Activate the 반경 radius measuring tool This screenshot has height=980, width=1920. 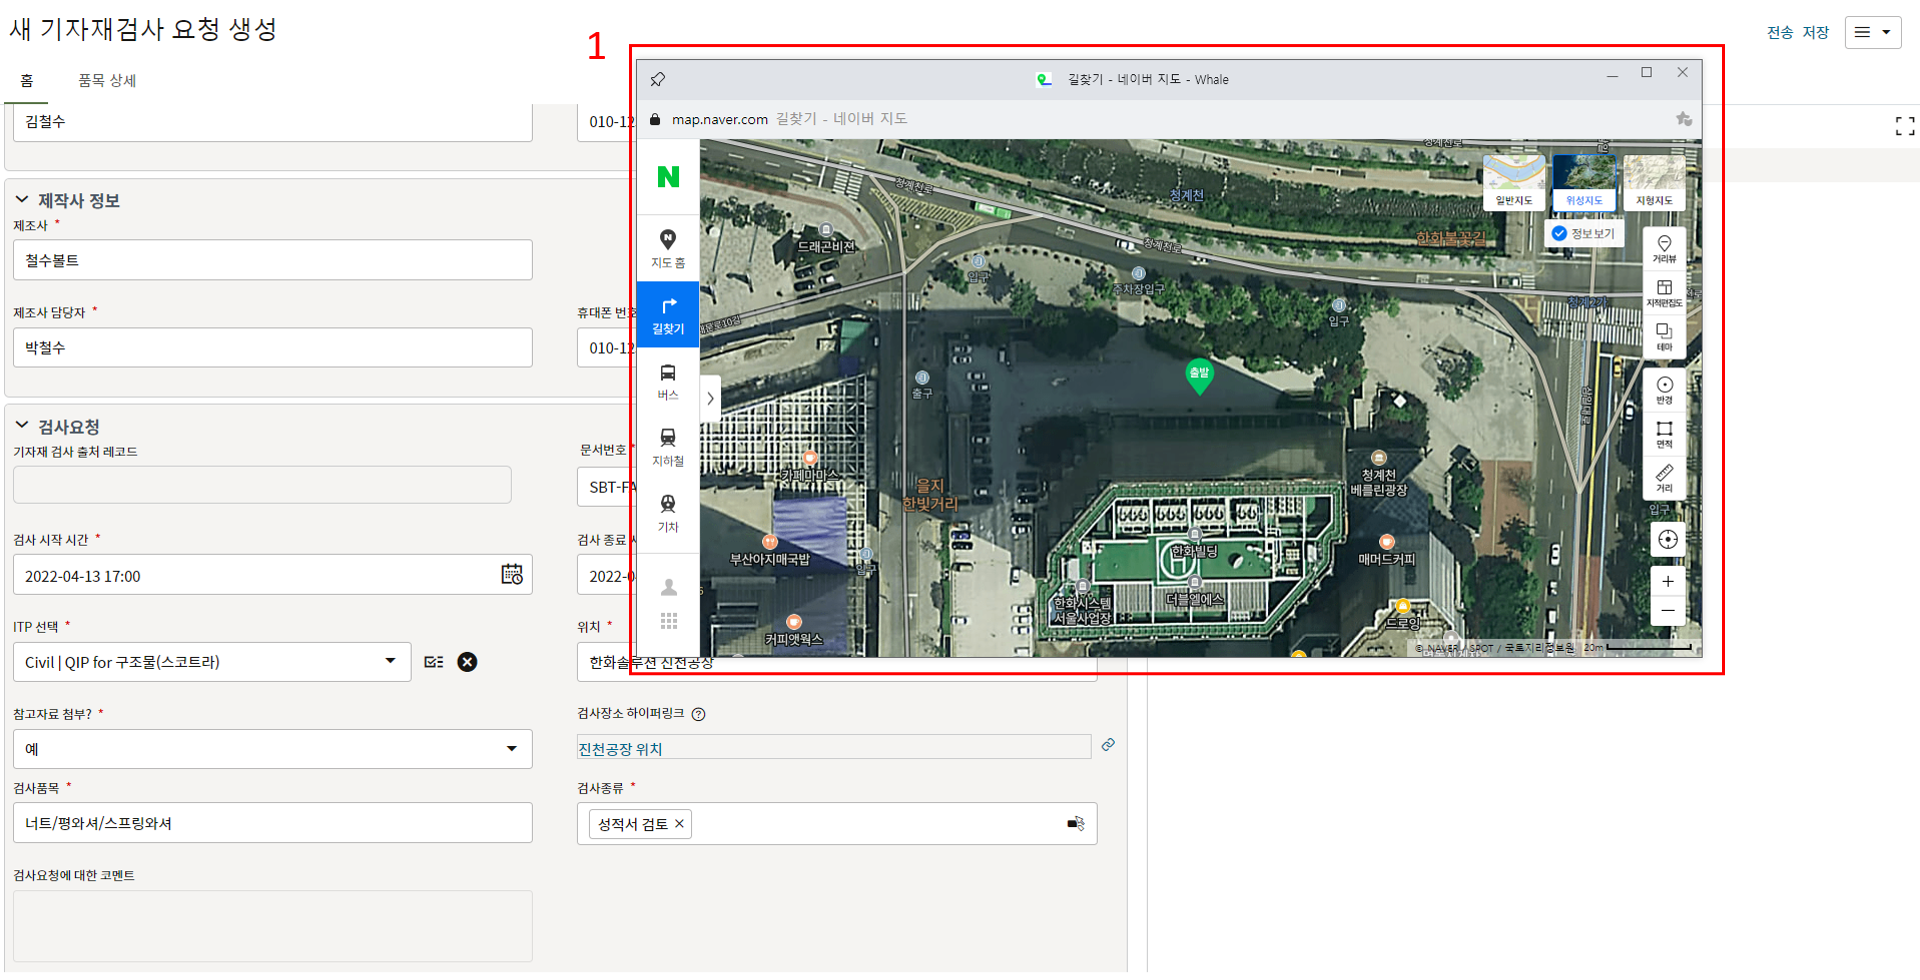click(x=1664, y=390)
